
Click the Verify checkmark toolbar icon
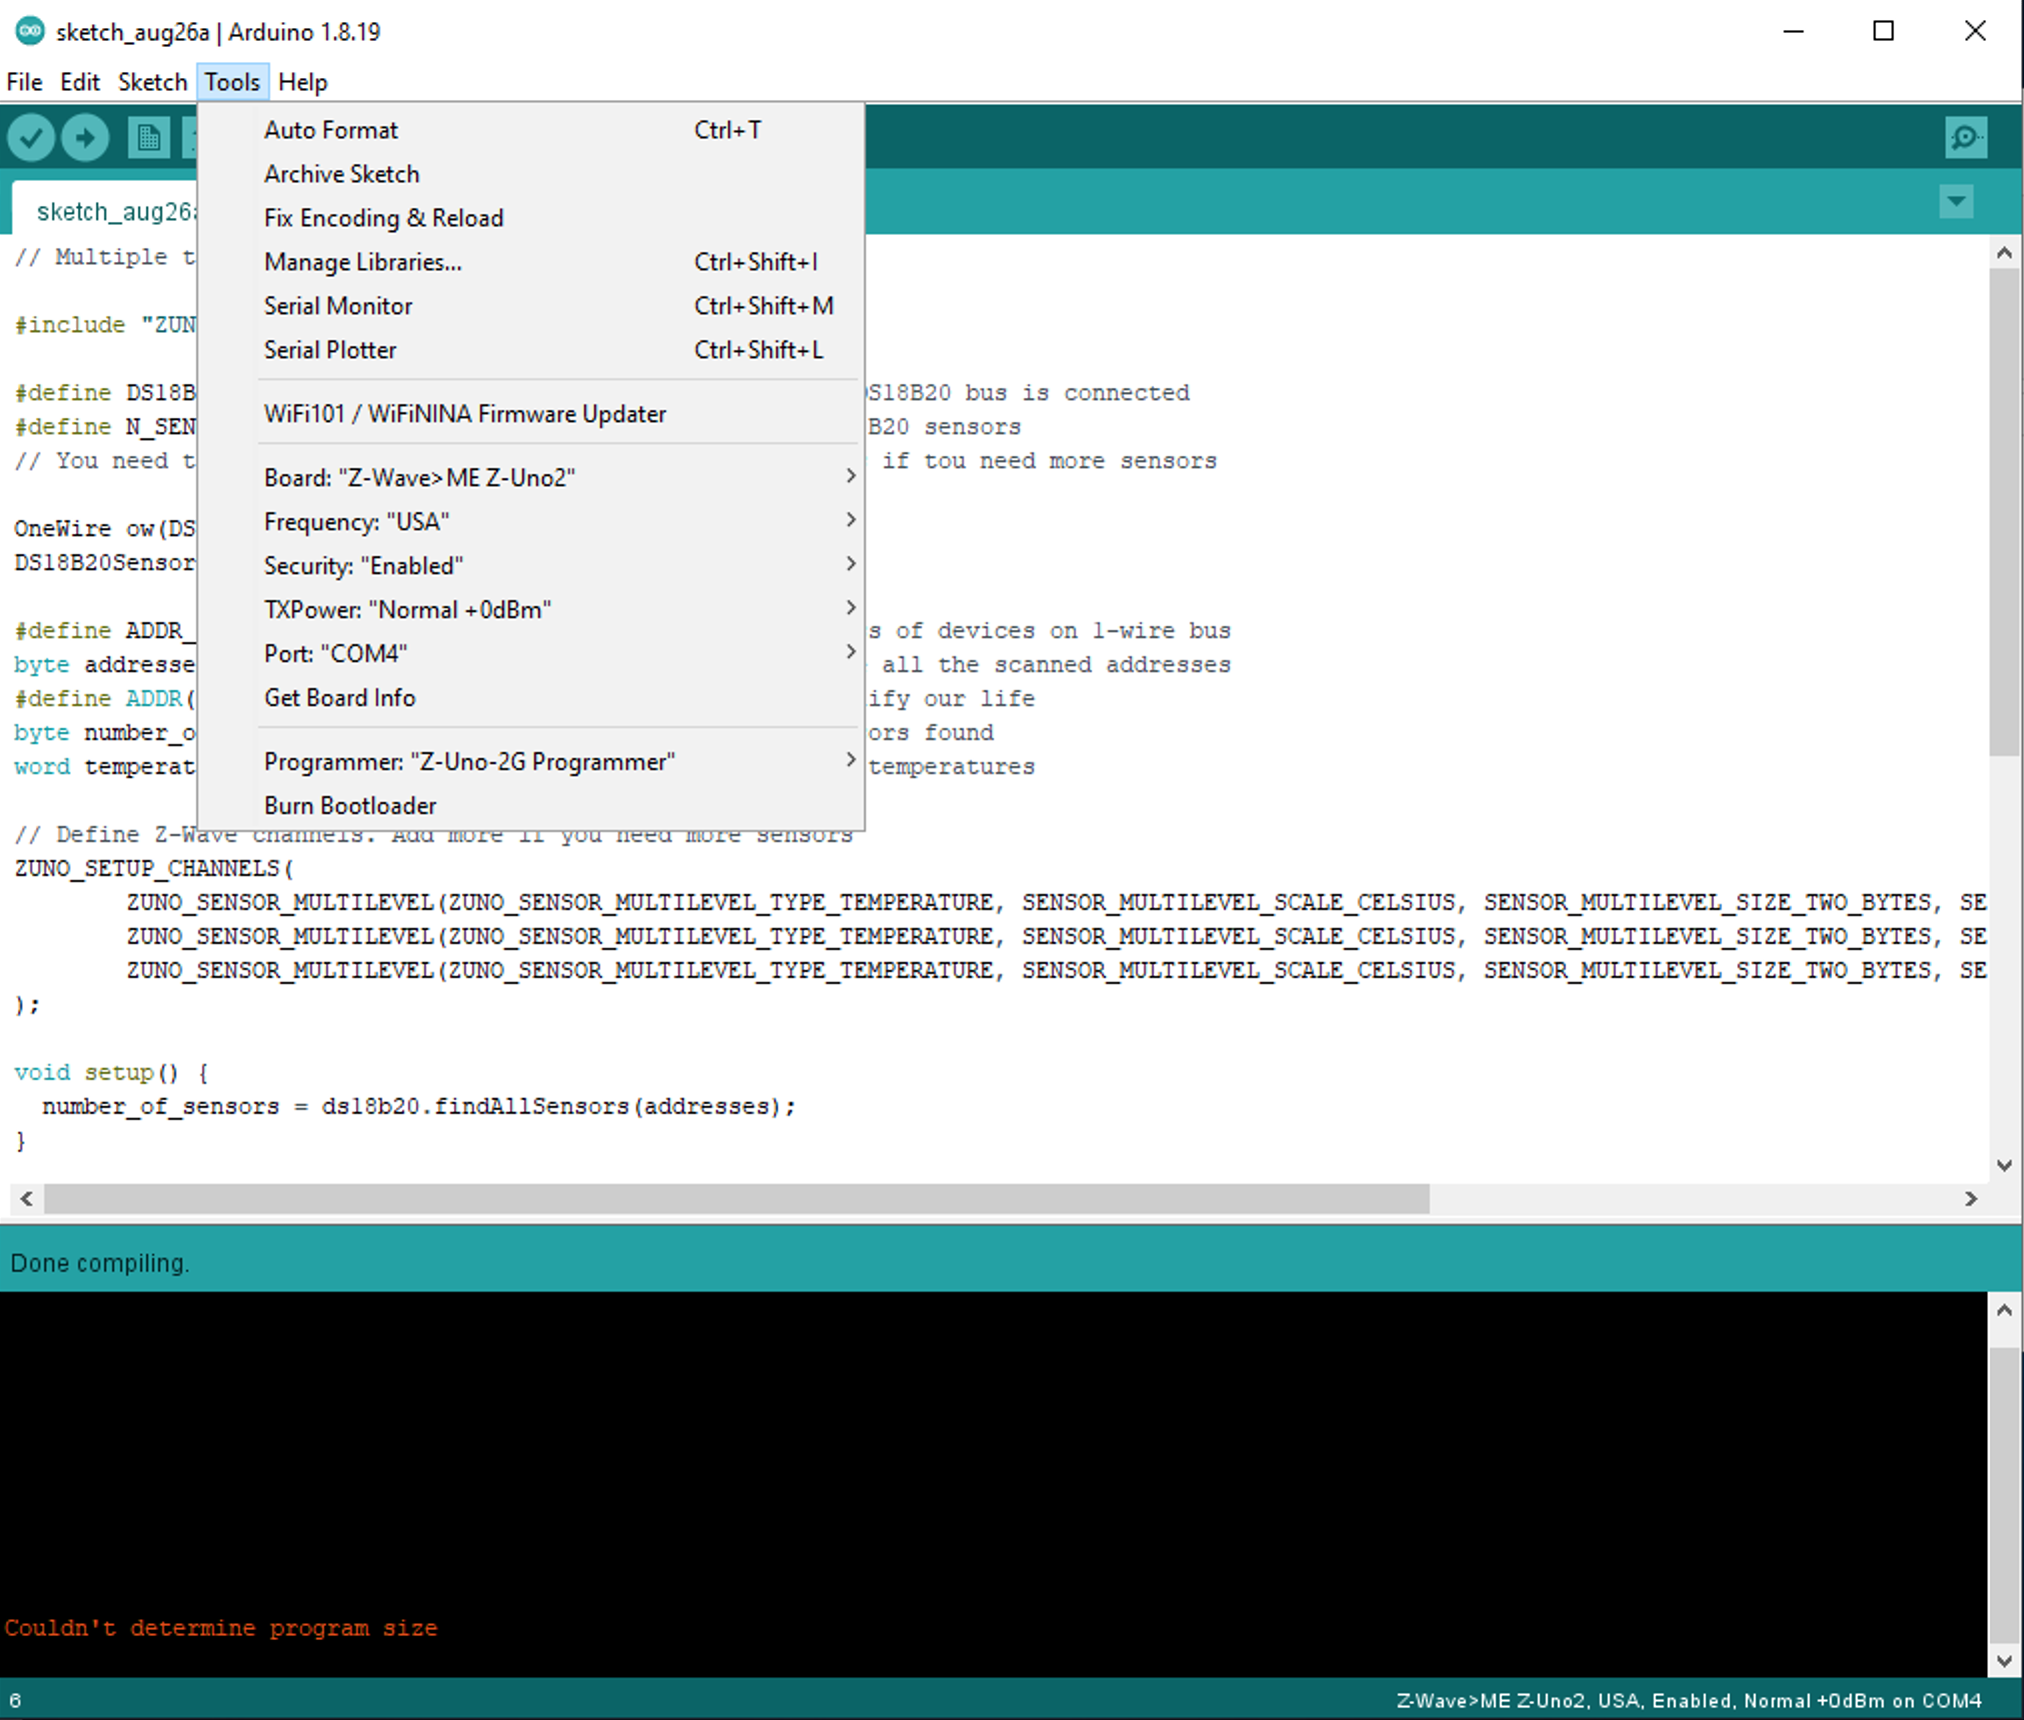point(31,137)
